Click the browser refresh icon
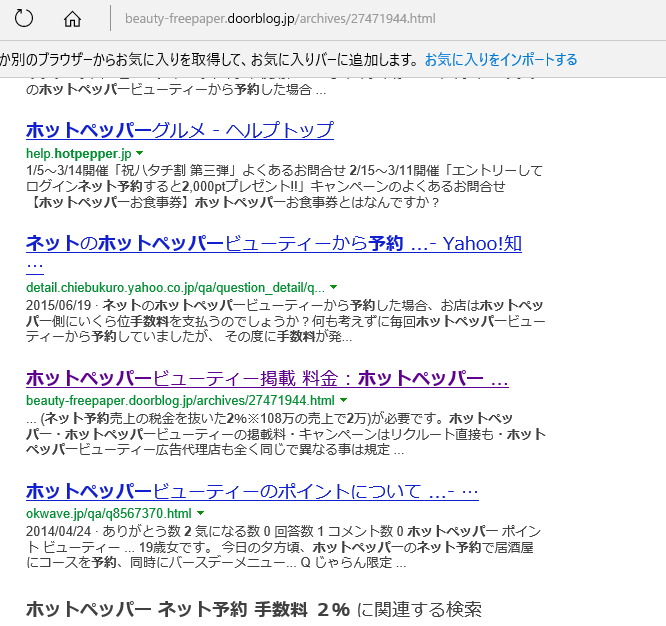The height and width of the screenshot is (626, 666). pos(23,18)
